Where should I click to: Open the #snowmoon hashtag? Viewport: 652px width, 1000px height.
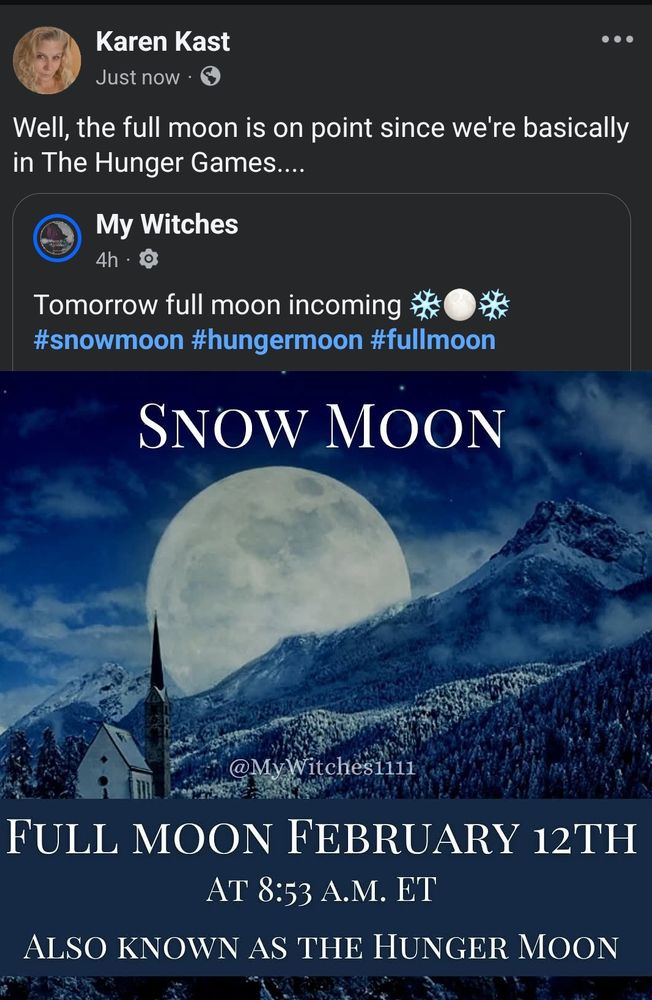108,340
